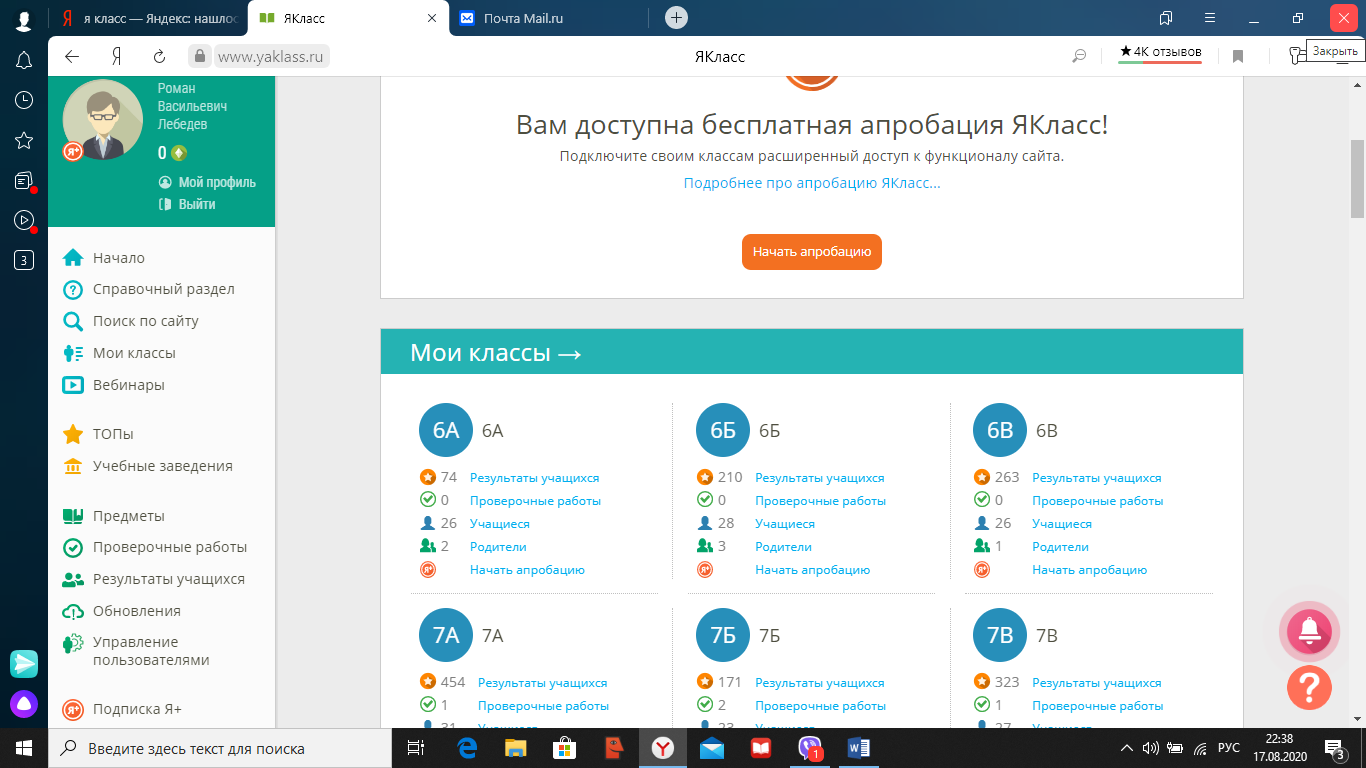The image size is (1366, 768).
Task: Click the browser page reload icon
Action: (159, 56)
